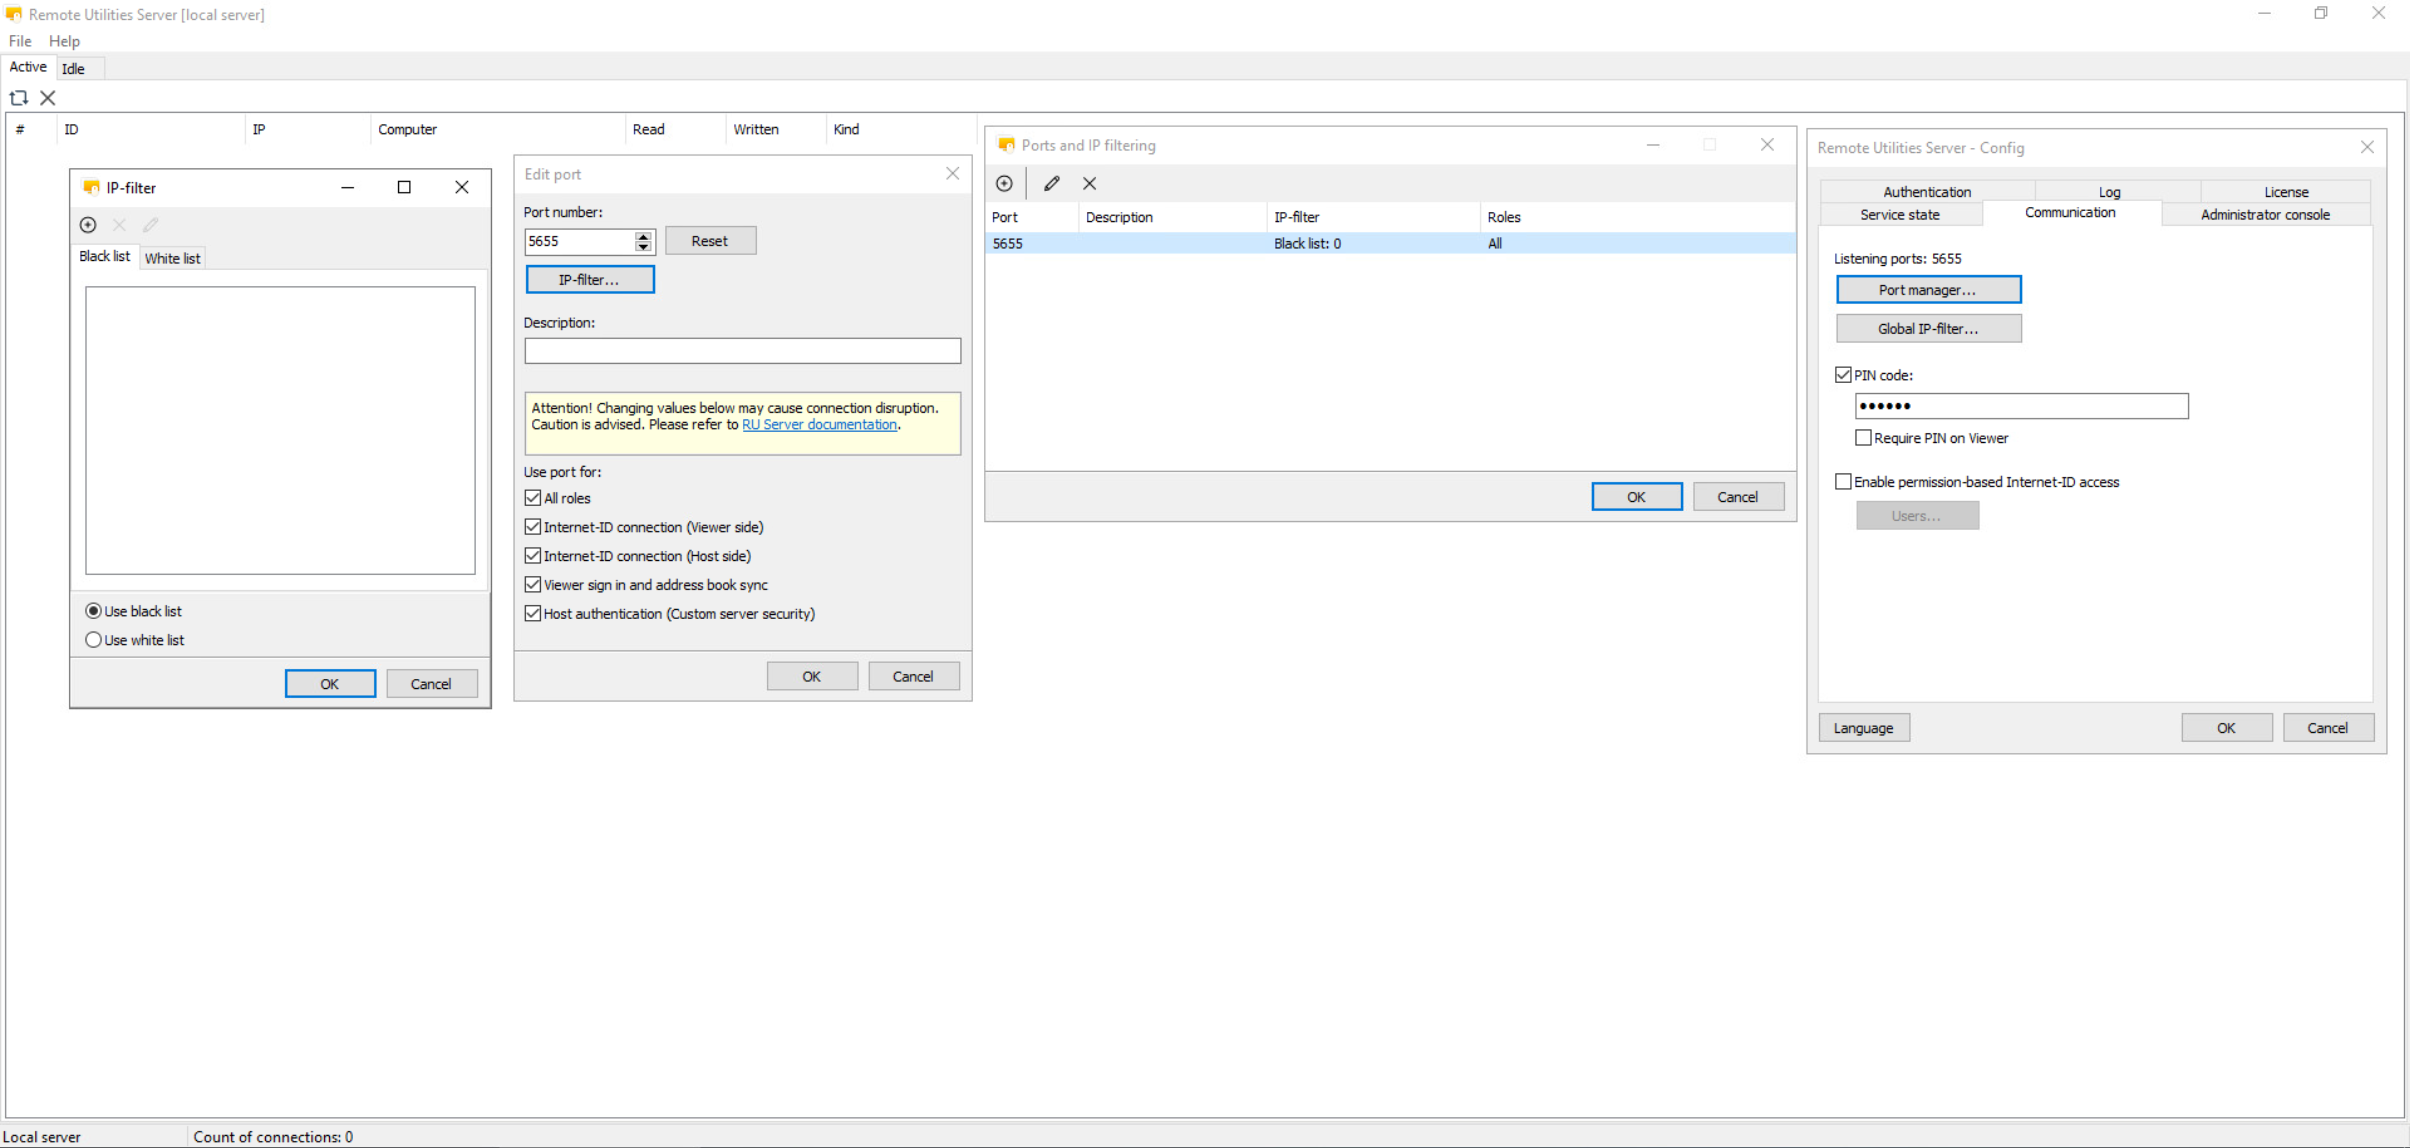Select the Use white list option
The height and width of the screenshot is (1148, 2410).
point(94,640)
